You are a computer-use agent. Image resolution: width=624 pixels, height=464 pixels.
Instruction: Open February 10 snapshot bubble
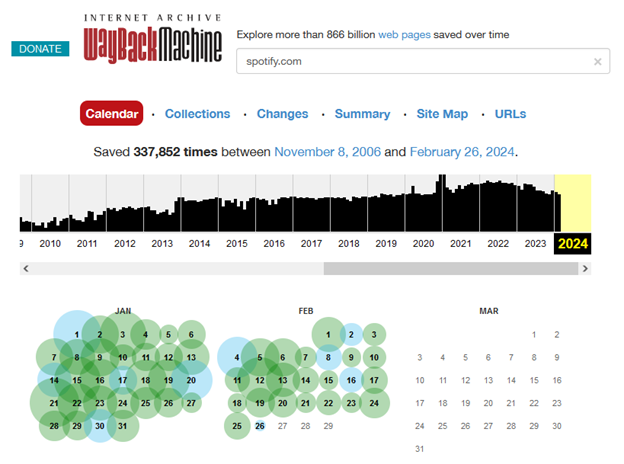pyautogui.click(x=374, y=357)
